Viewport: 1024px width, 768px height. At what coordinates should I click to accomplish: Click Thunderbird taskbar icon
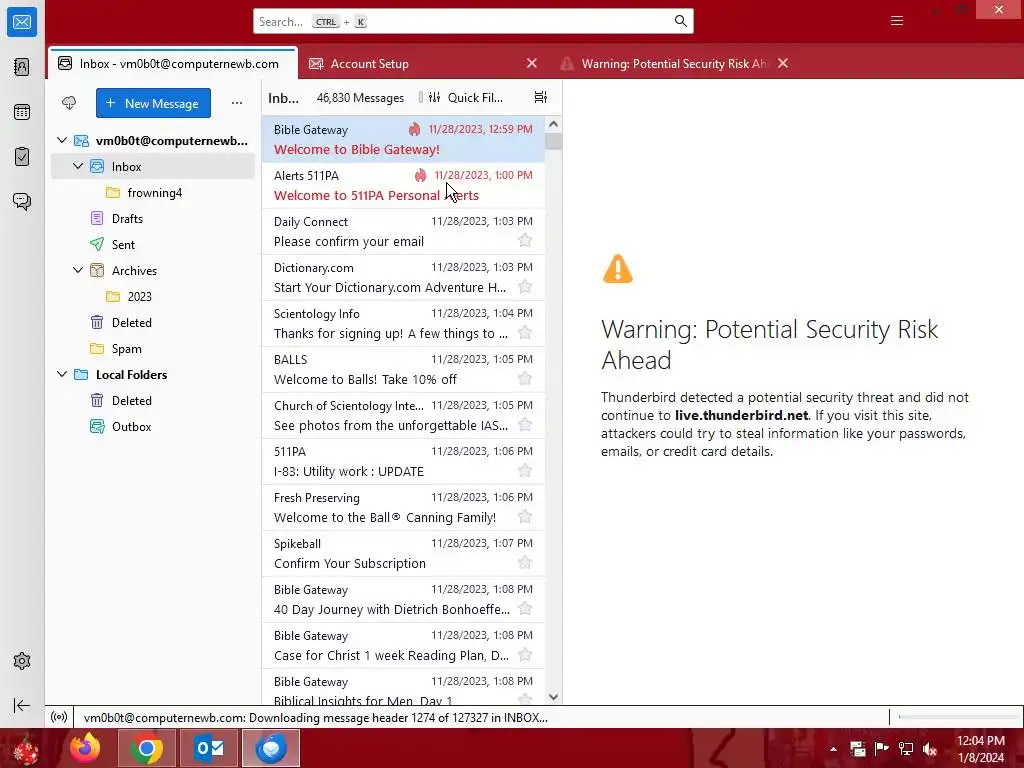coord(271,748)
